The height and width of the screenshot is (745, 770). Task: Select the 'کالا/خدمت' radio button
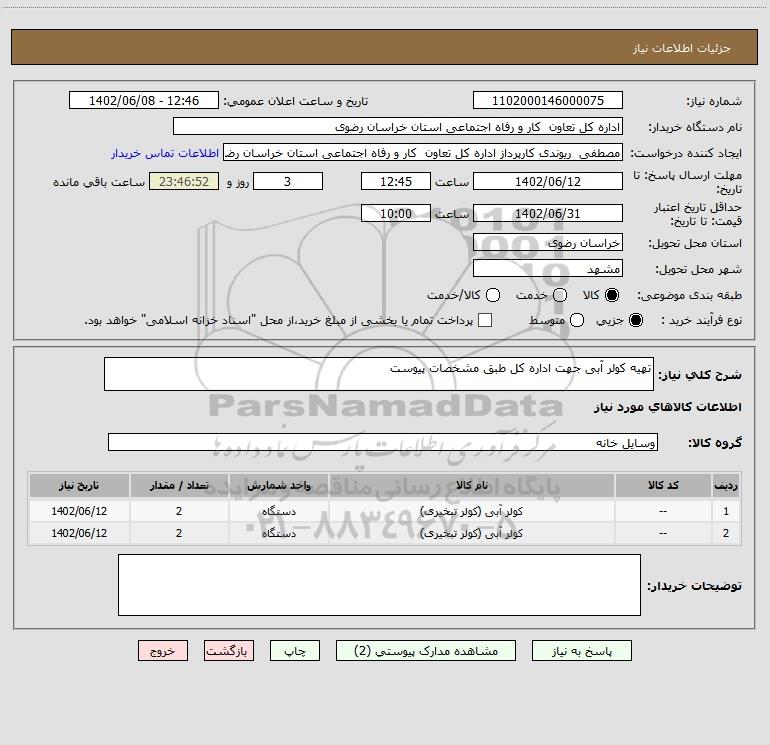click(493, 295)
